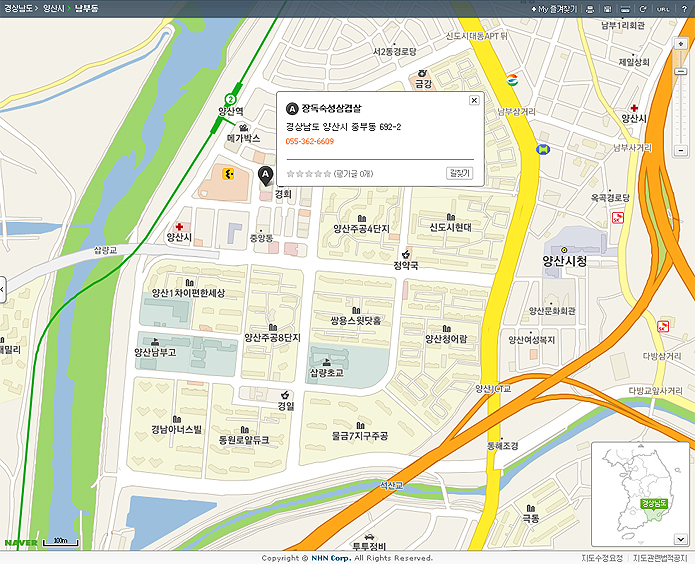This screenshot has width=695, height=564.
Task: Click the 메가박스 cinema icon
Action: coord(243,128)
